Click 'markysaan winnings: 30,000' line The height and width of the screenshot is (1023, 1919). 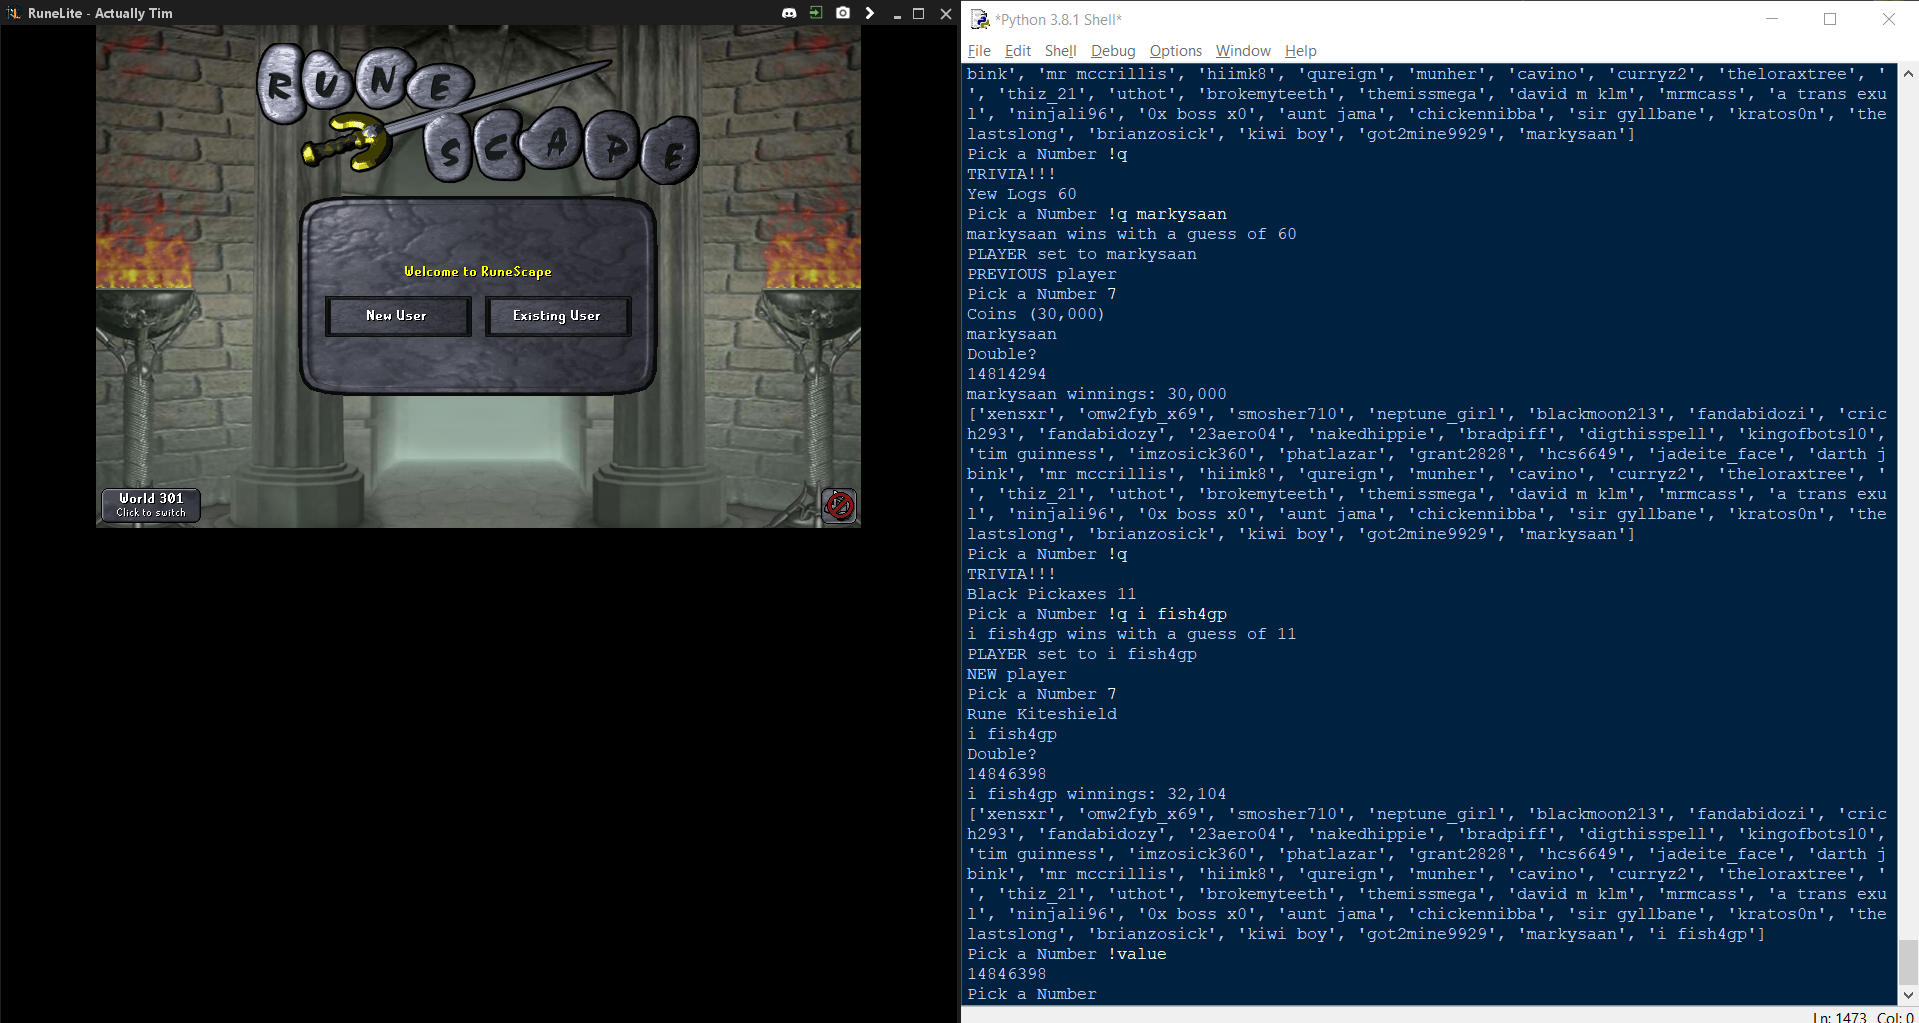click(1097, 394)
